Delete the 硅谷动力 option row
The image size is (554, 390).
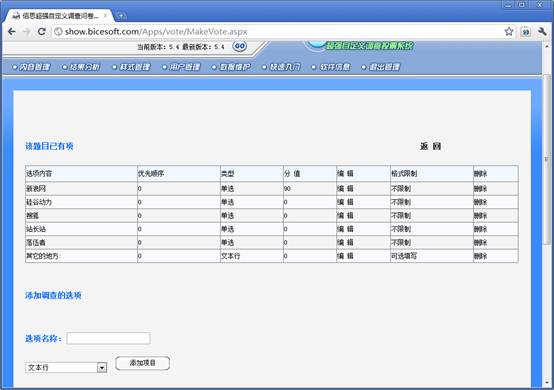[x=480, y=202]
